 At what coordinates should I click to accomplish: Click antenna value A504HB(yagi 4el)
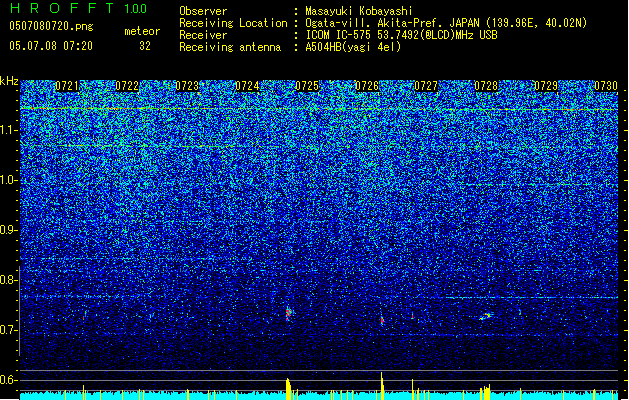tap(353, 47)
